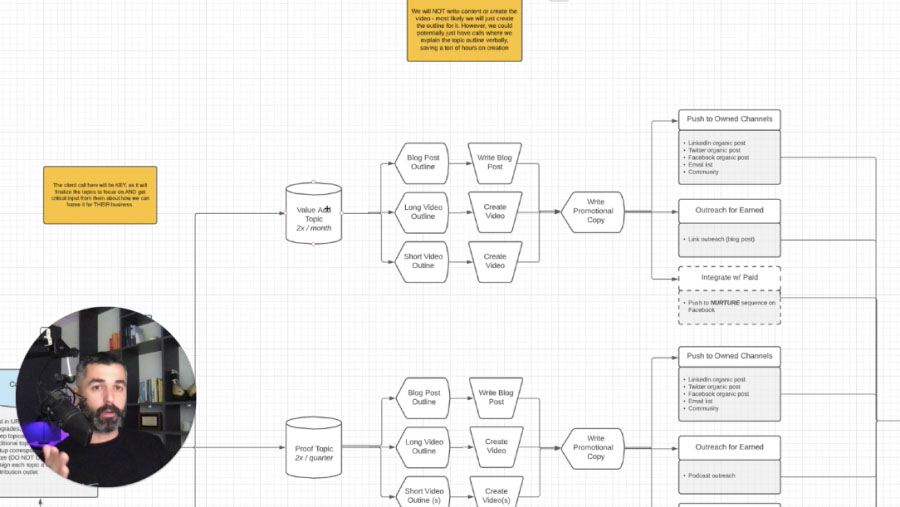Image resolution: width=900 pixels, height=507 pixels.
Task: Click 'Facebook organic post' in the Value Add channel list
Action: [x=718, y=157]
